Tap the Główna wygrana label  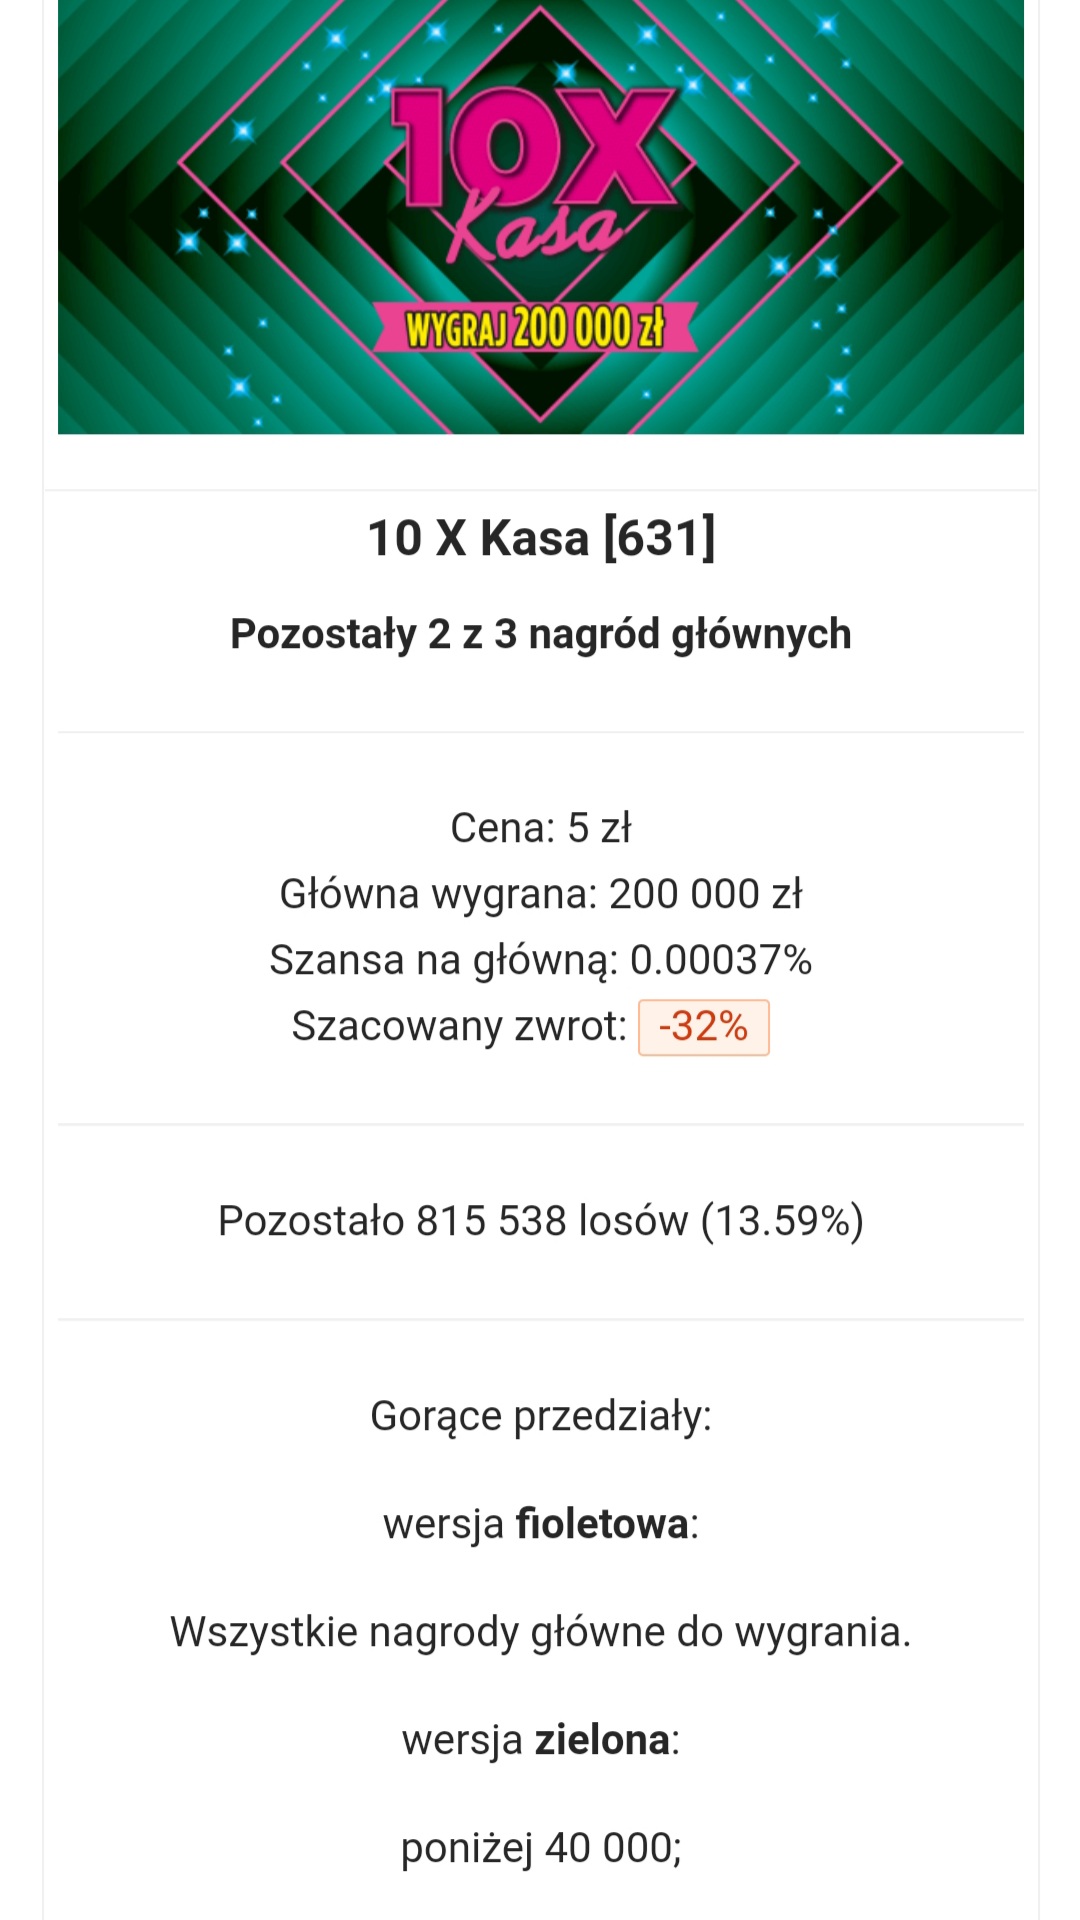(x=437, y=894)
